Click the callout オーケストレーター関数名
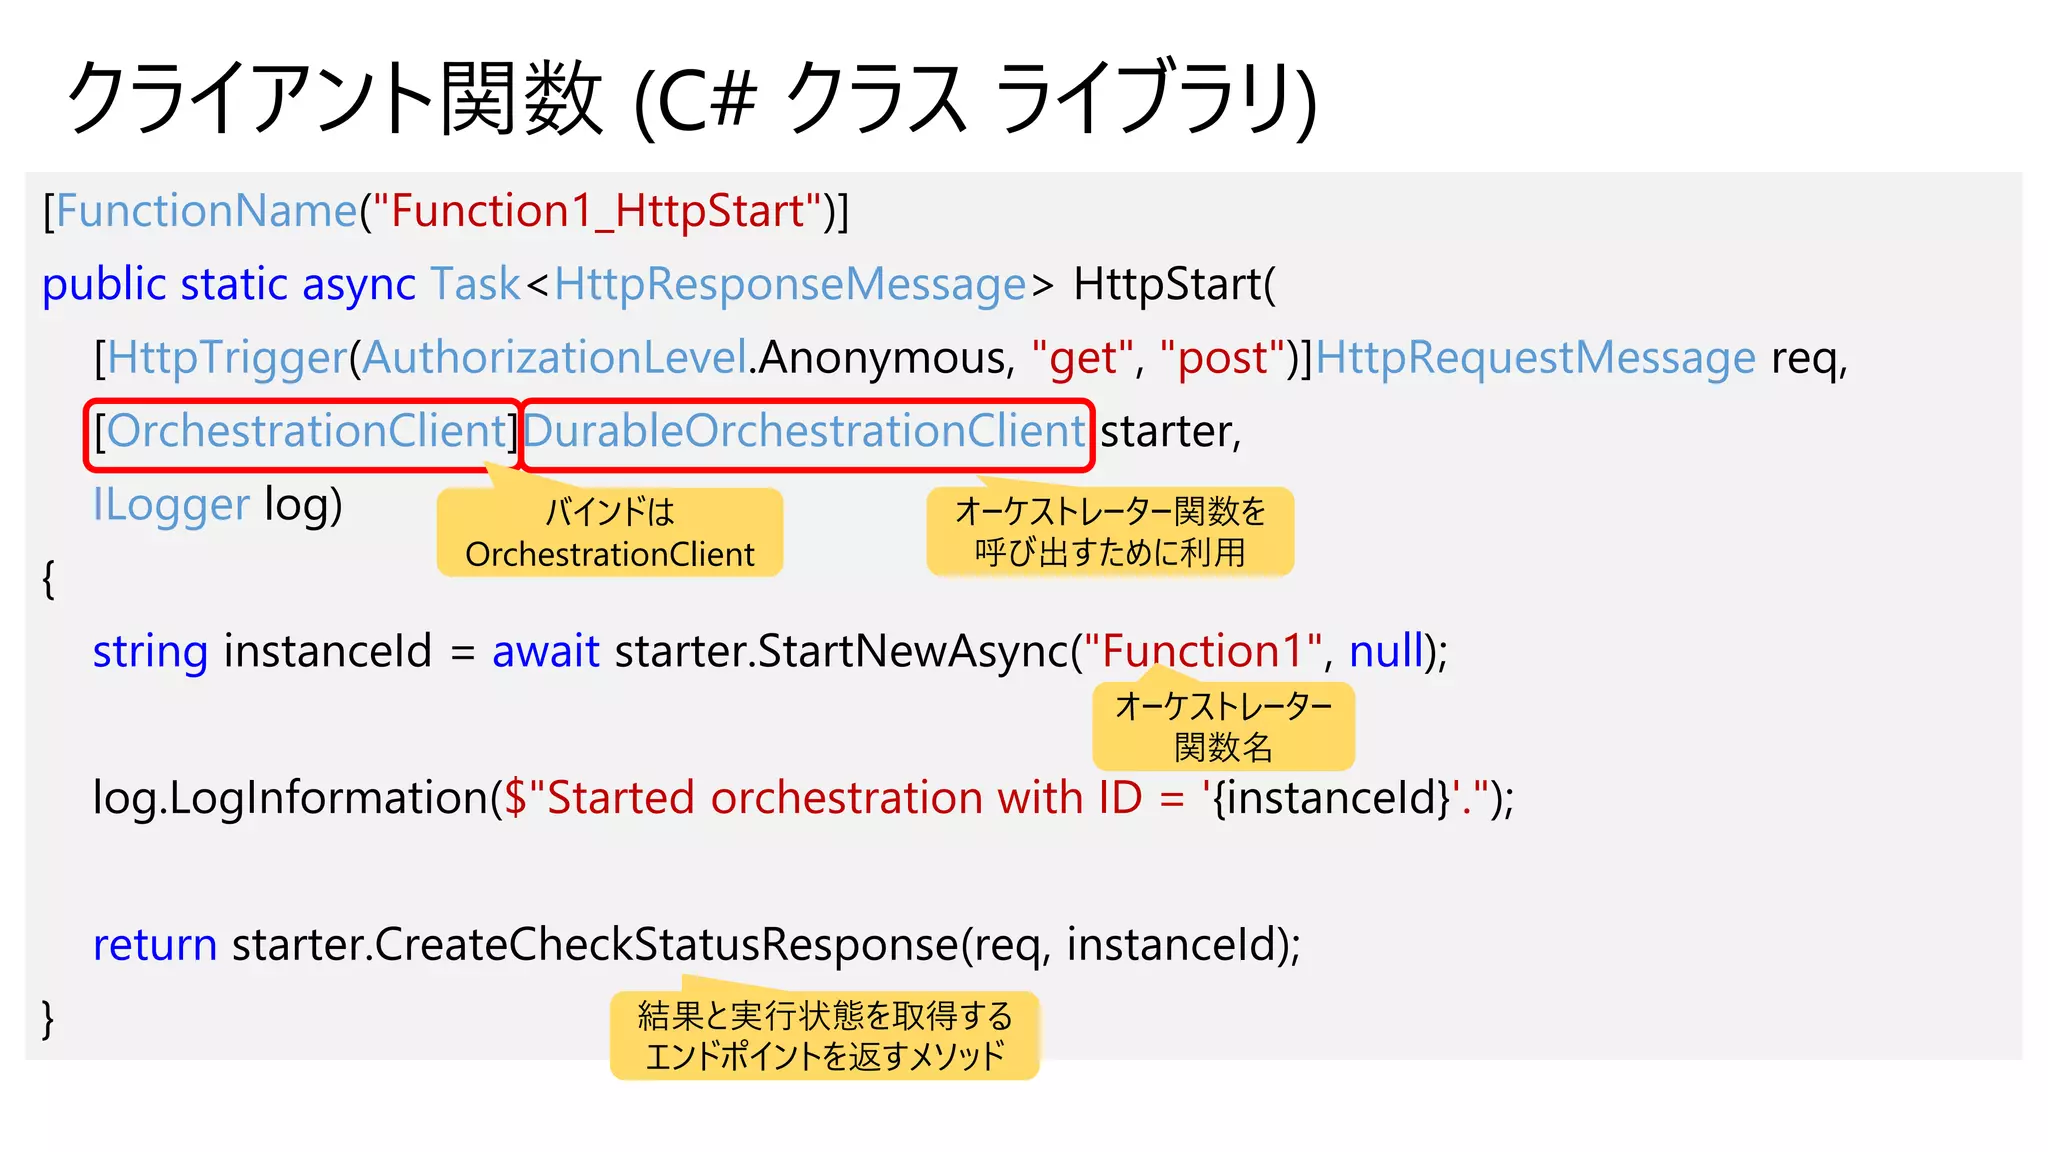The image size is (2048, 1152). (1224, 726)
